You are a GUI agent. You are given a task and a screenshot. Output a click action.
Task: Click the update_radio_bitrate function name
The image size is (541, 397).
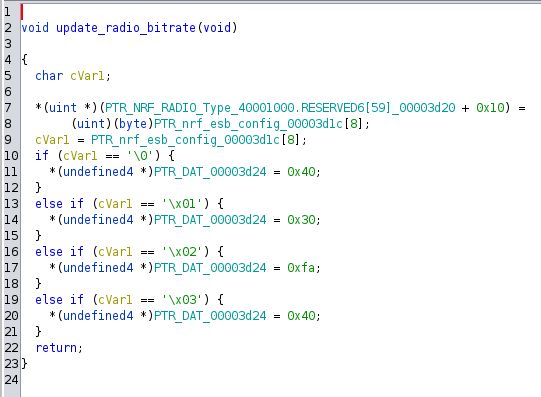point(126,28)
